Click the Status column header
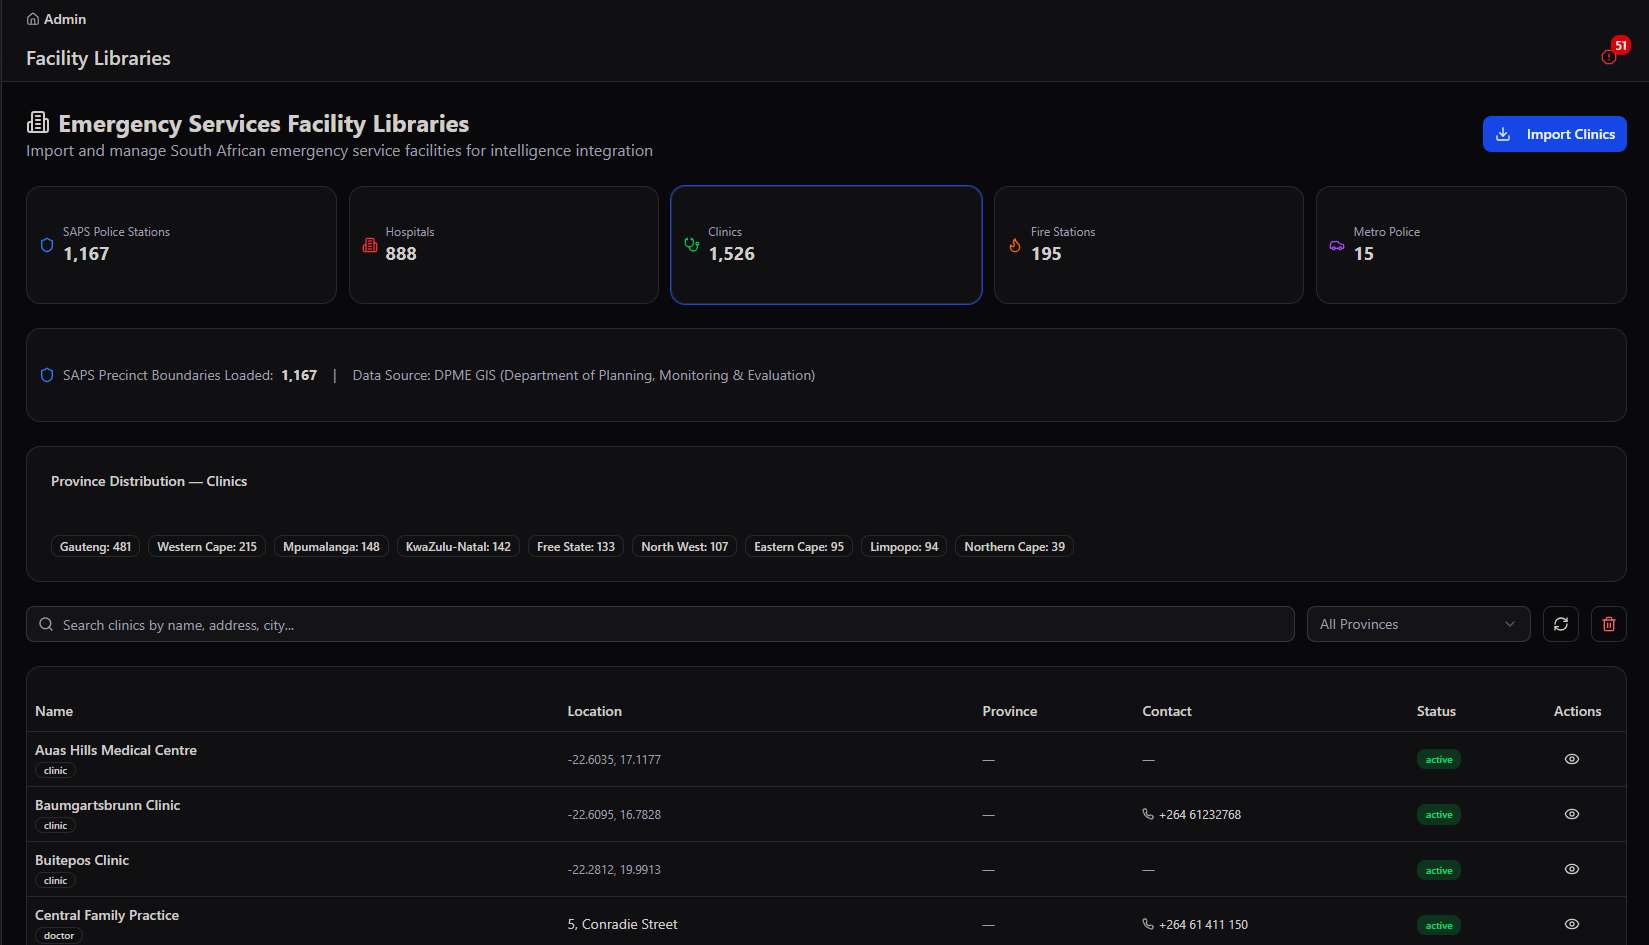 point(1436,711)
